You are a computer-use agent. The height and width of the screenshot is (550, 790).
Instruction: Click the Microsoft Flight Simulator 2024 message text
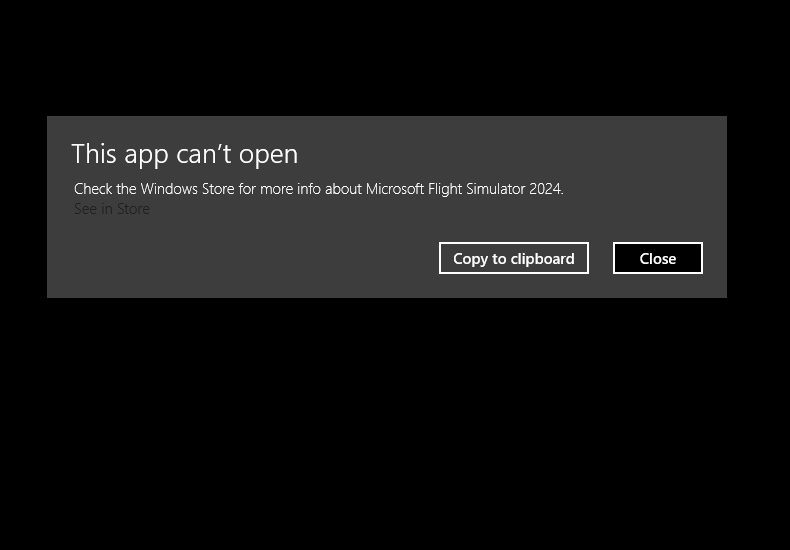coord(318,189)
